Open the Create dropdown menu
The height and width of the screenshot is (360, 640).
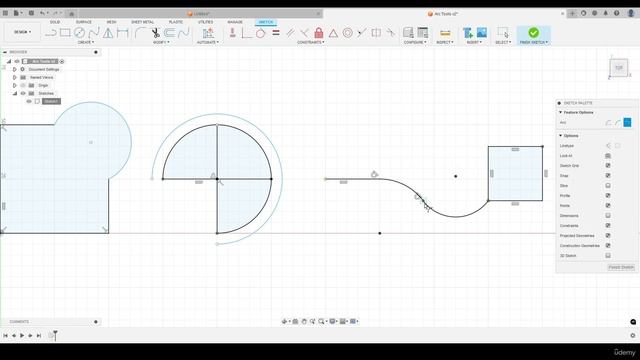tap(86, 42)
